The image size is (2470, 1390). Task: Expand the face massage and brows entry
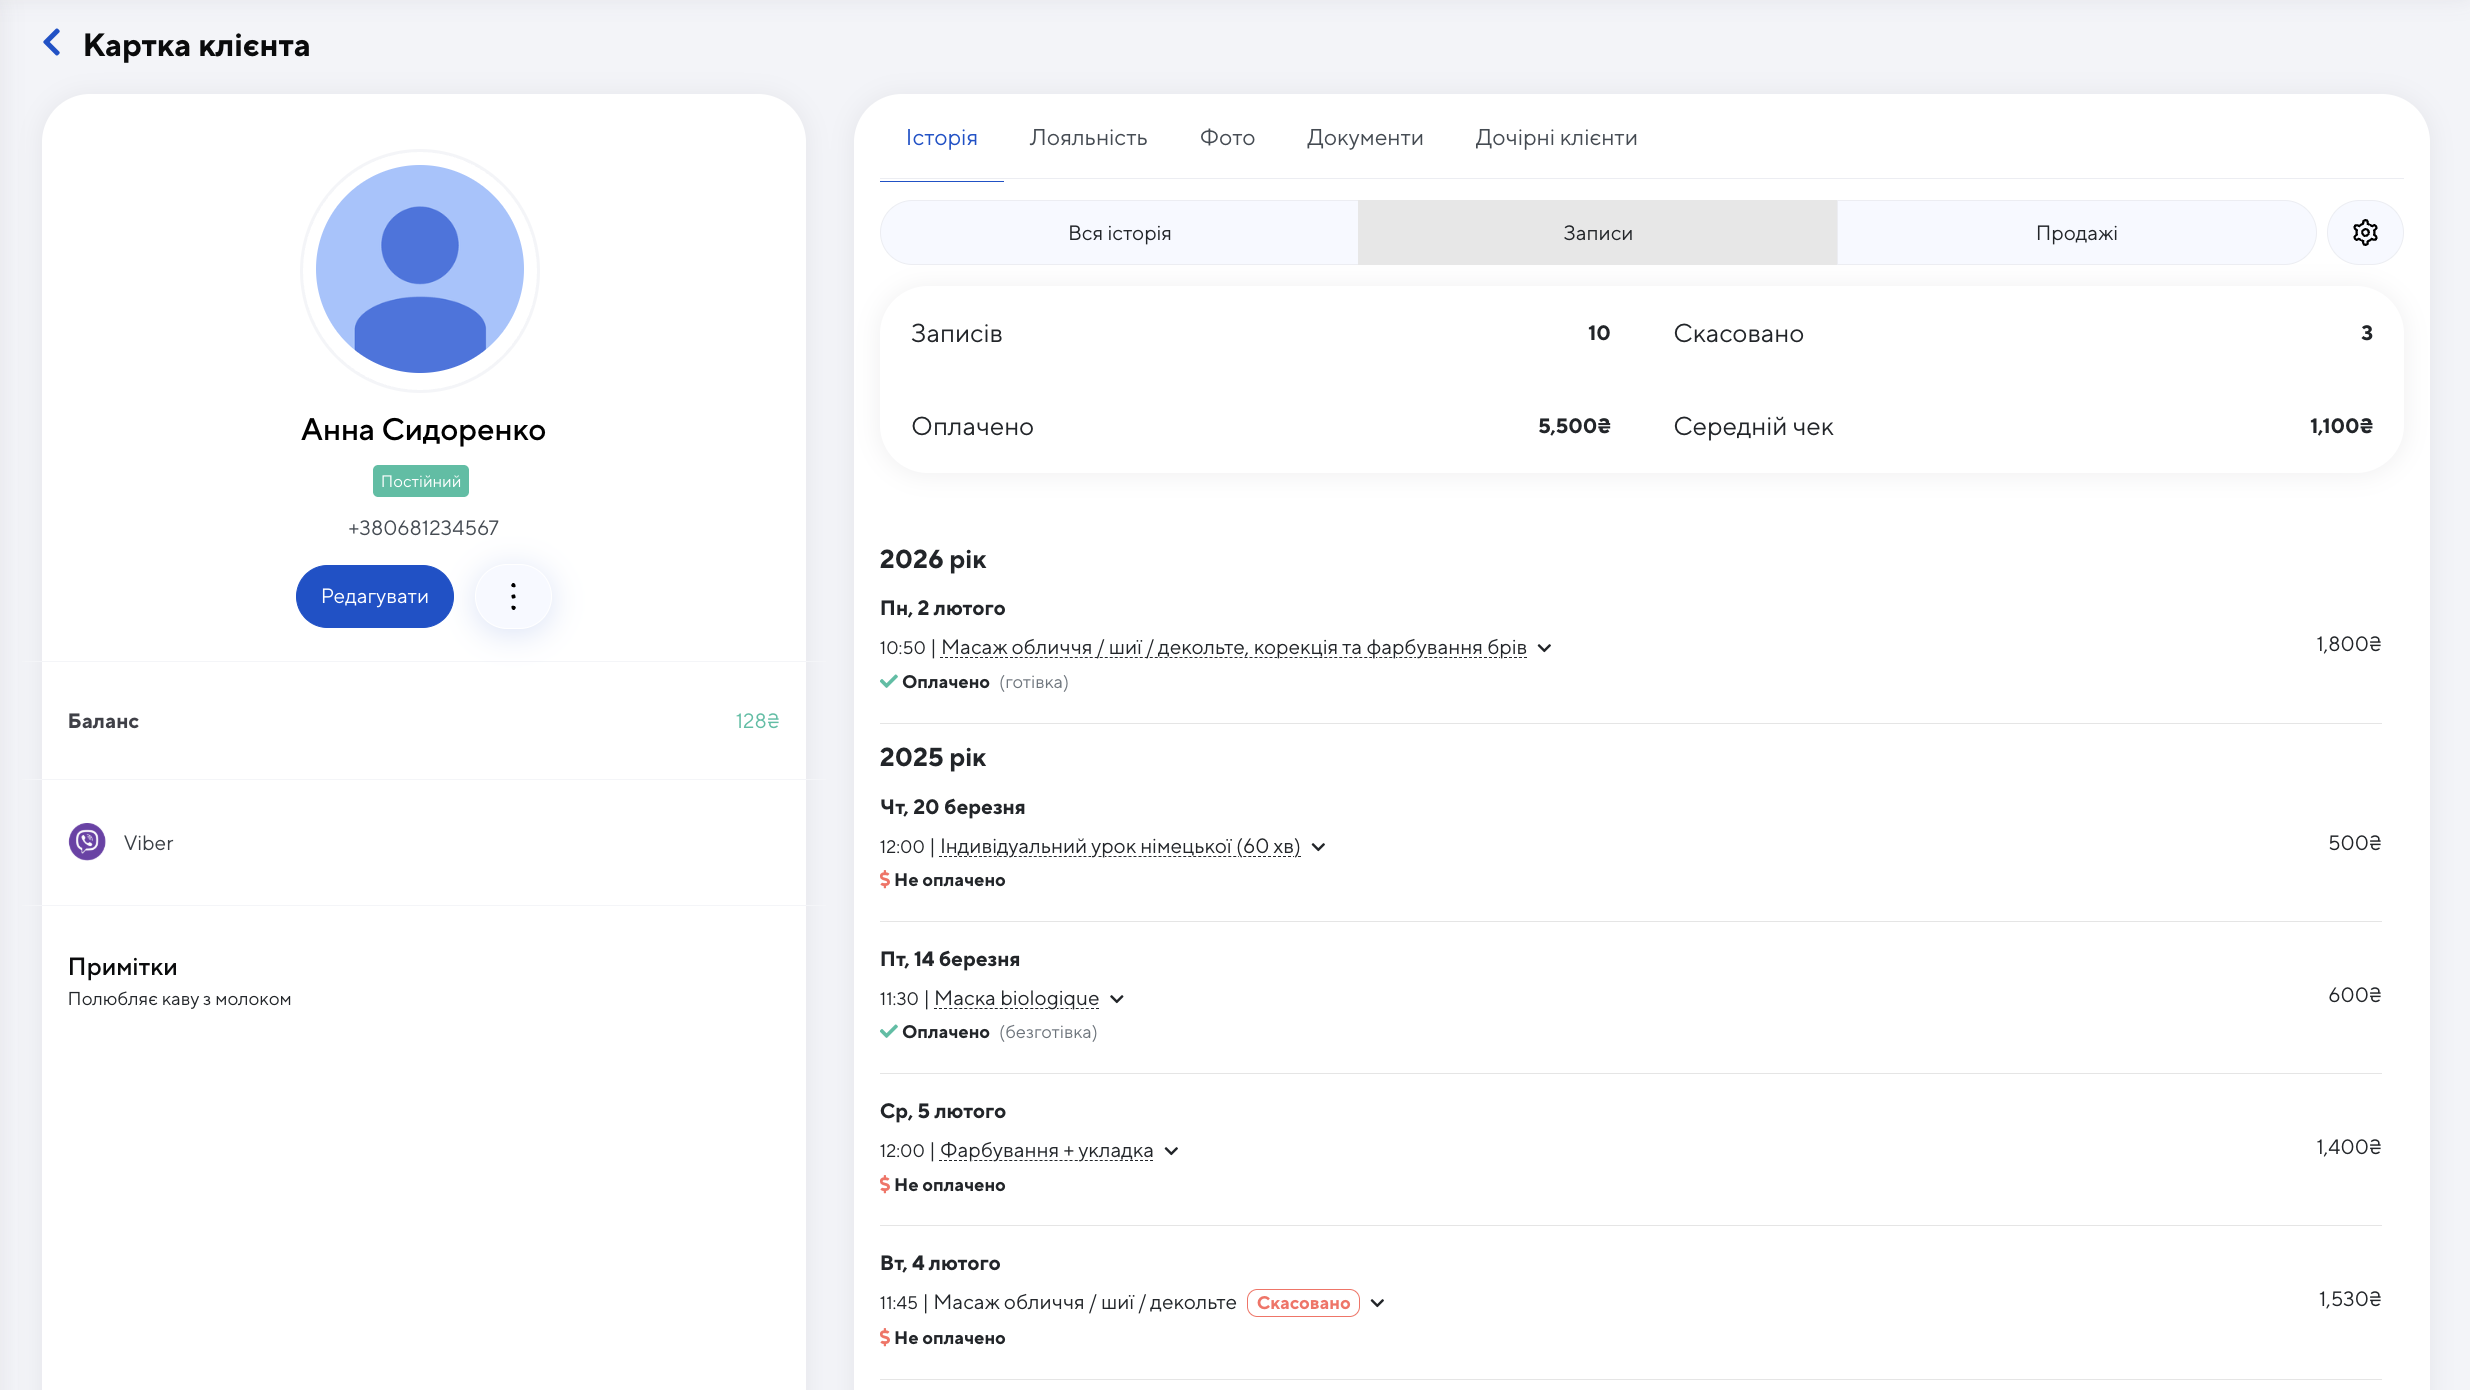coord(1544,648)
